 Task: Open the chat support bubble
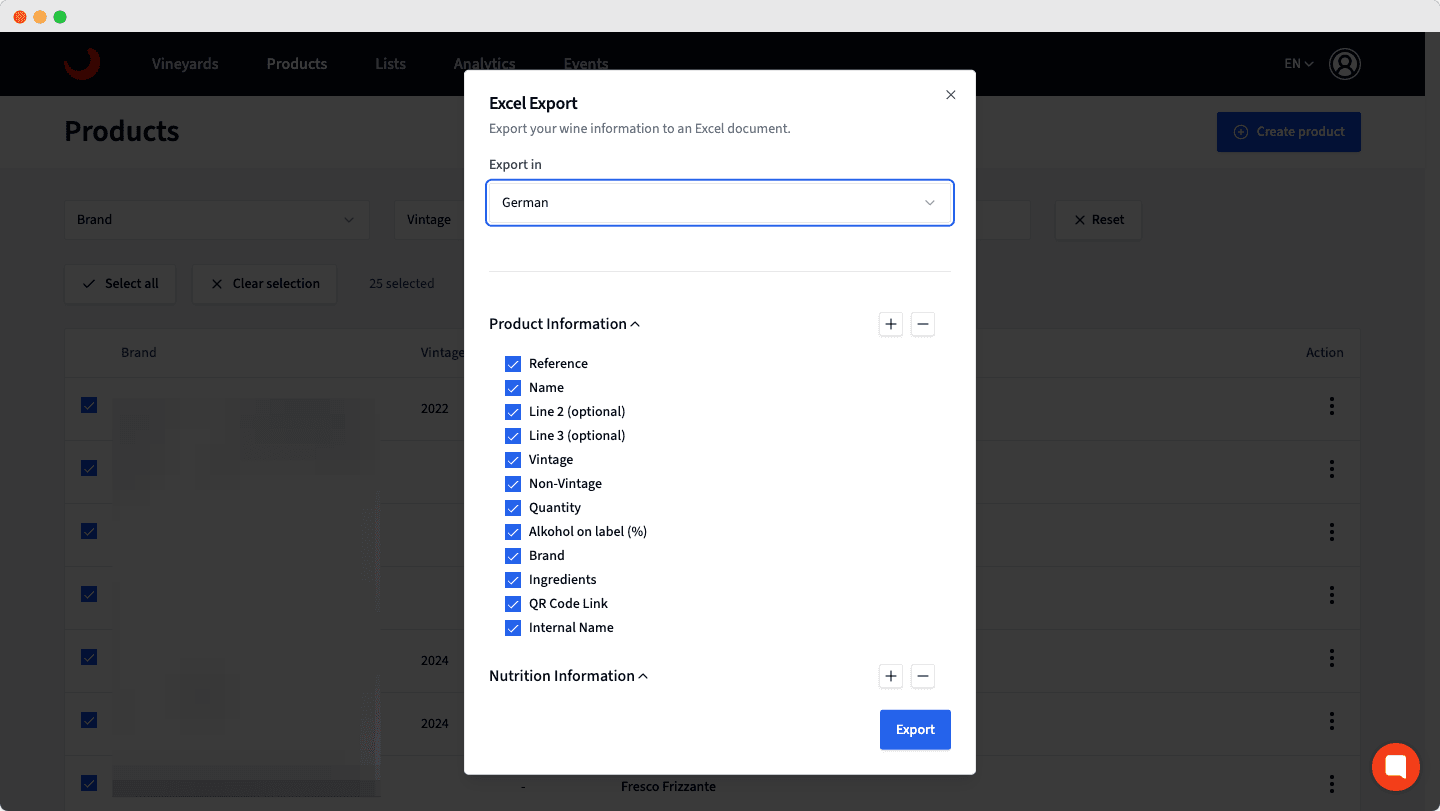[x=1395, y=766]
